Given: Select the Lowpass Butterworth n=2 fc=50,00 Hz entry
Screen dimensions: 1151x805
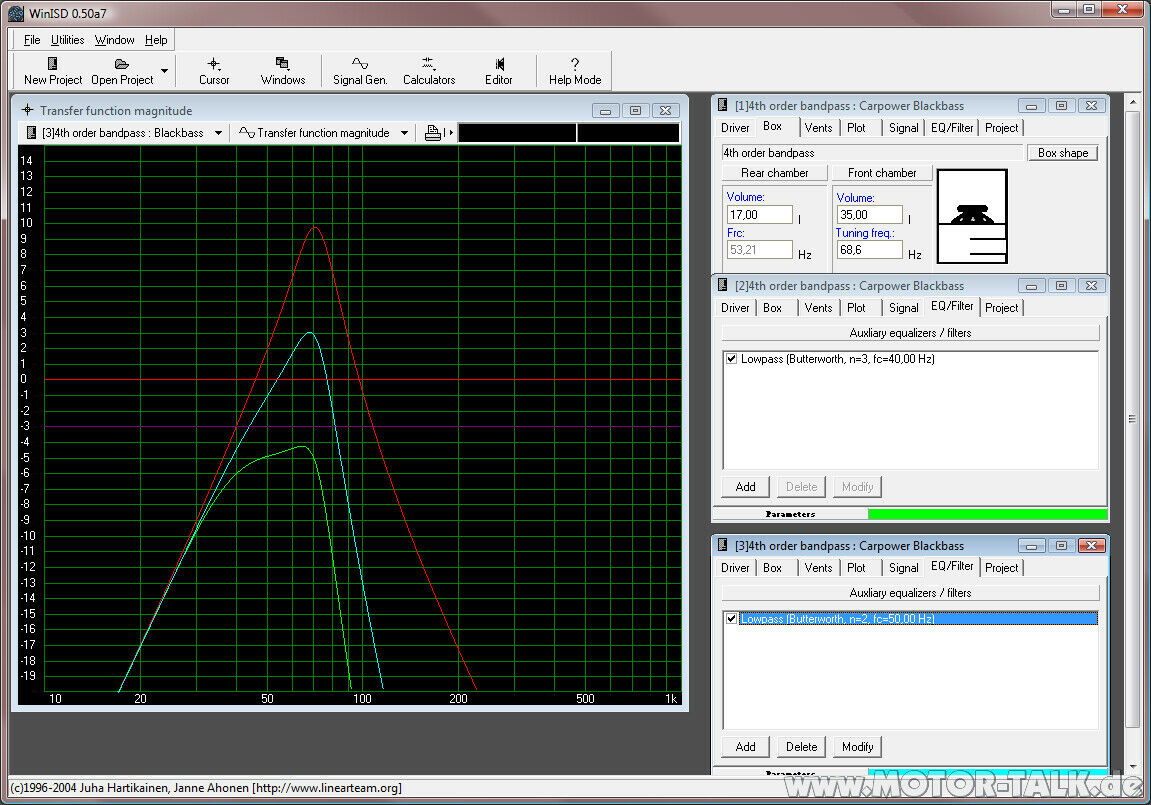Looking at the screenshot, I should pyautogui.click(x=918, y=619).
